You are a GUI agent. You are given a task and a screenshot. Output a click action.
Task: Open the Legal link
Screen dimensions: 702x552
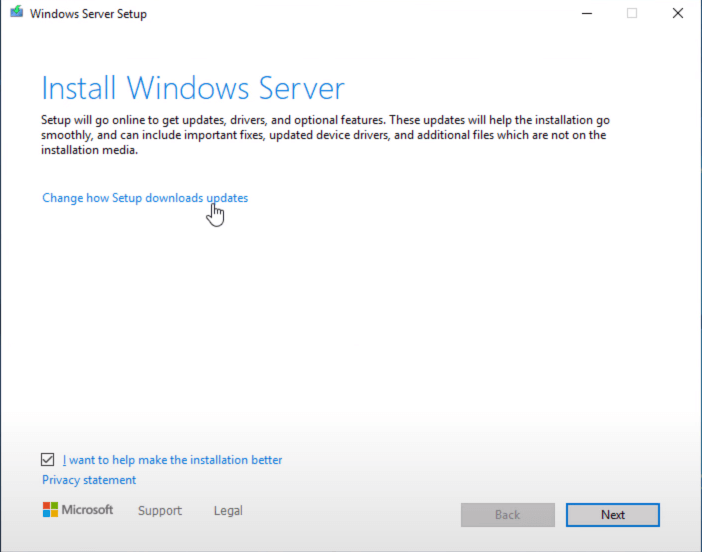[x=228, y=511]
